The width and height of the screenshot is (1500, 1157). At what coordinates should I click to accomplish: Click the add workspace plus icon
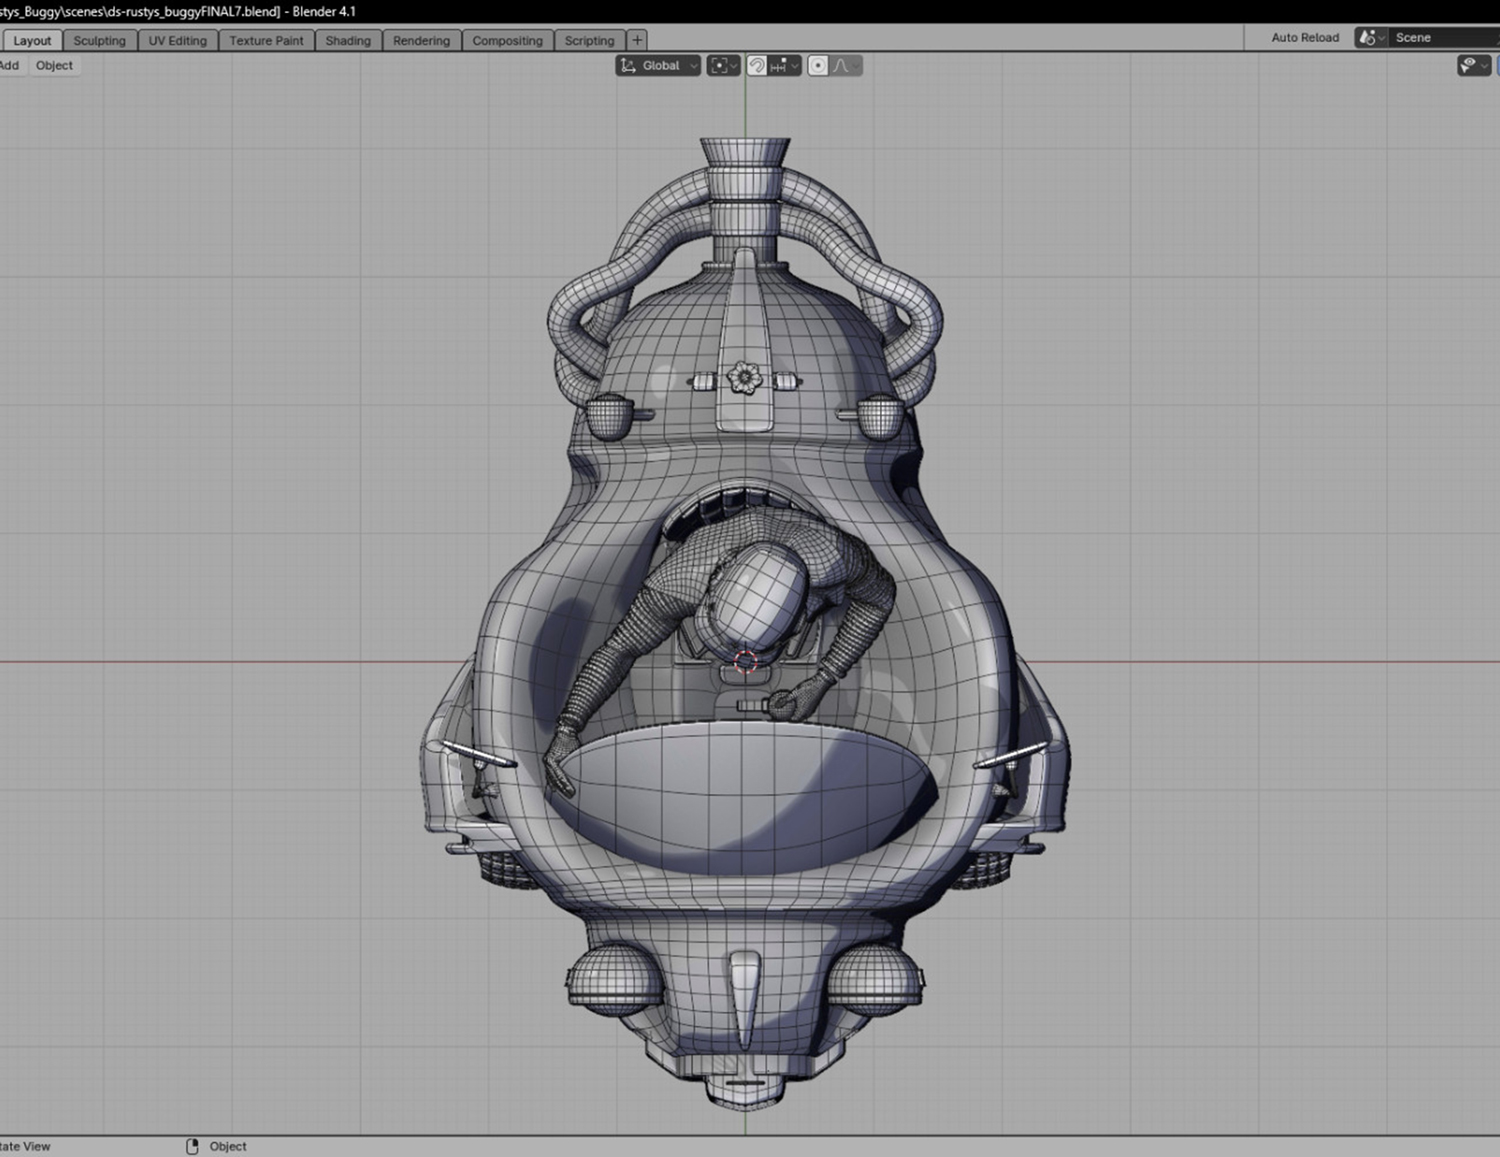pos(637,41)
